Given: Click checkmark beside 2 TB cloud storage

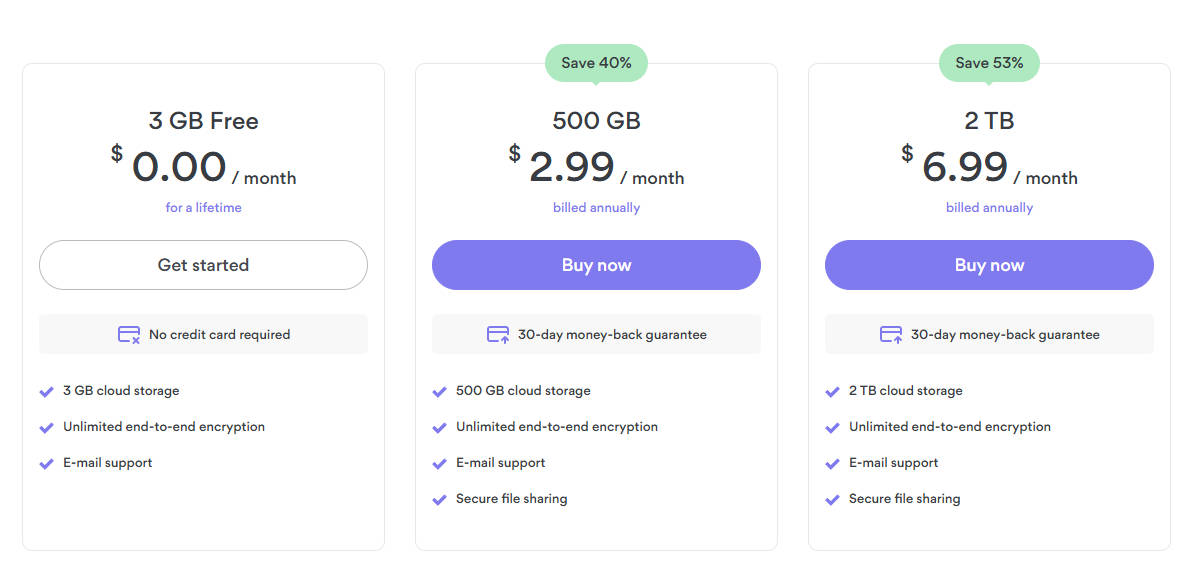Looking at the screenshot, I should (832, 392).
